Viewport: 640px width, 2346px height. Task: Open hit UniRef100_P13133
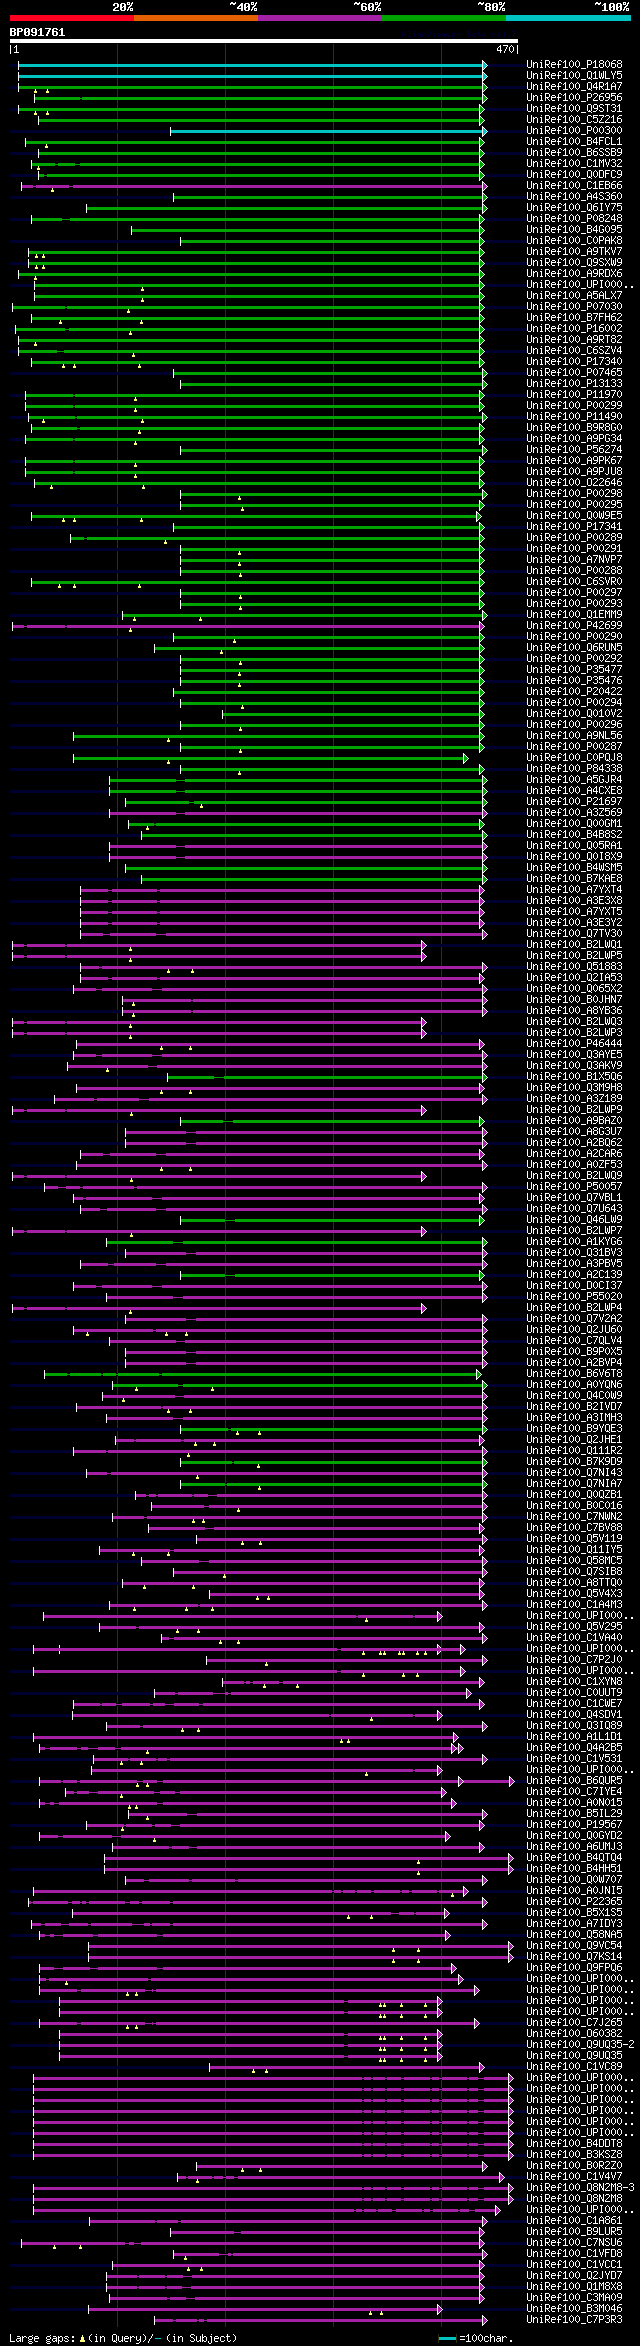click(574, 384)
